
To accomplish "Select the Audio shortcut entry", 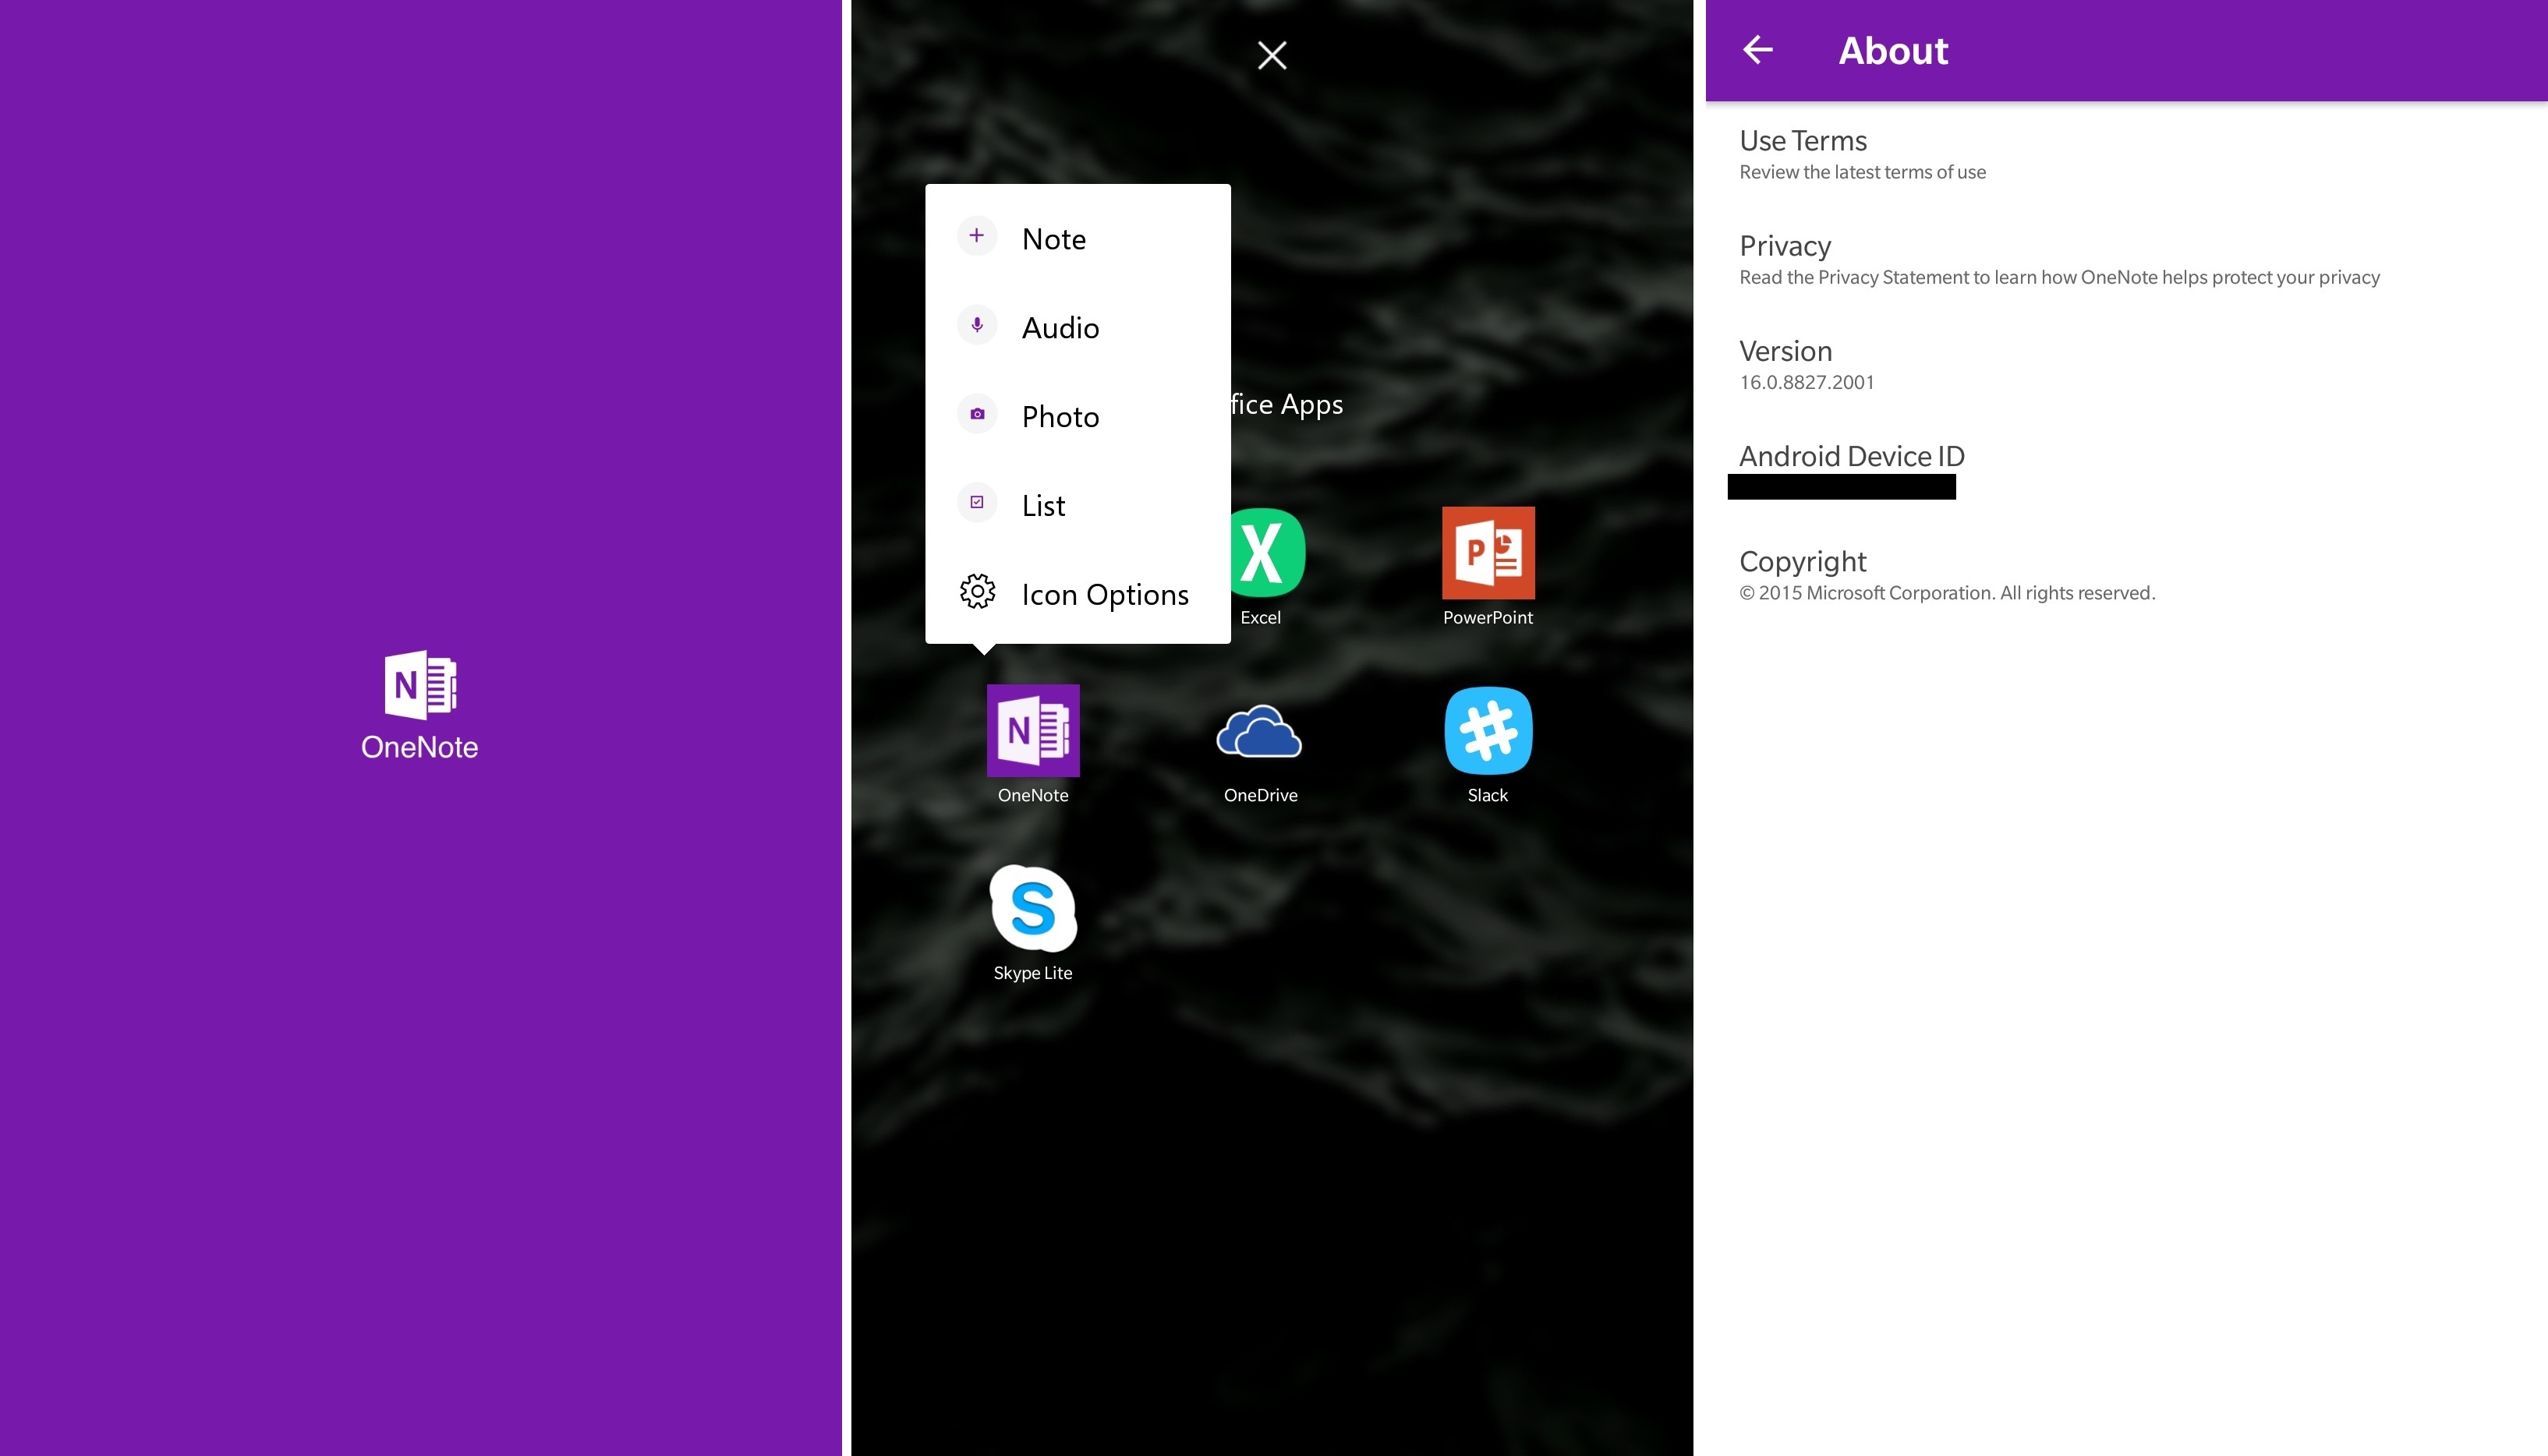I will pos(1078,327).
